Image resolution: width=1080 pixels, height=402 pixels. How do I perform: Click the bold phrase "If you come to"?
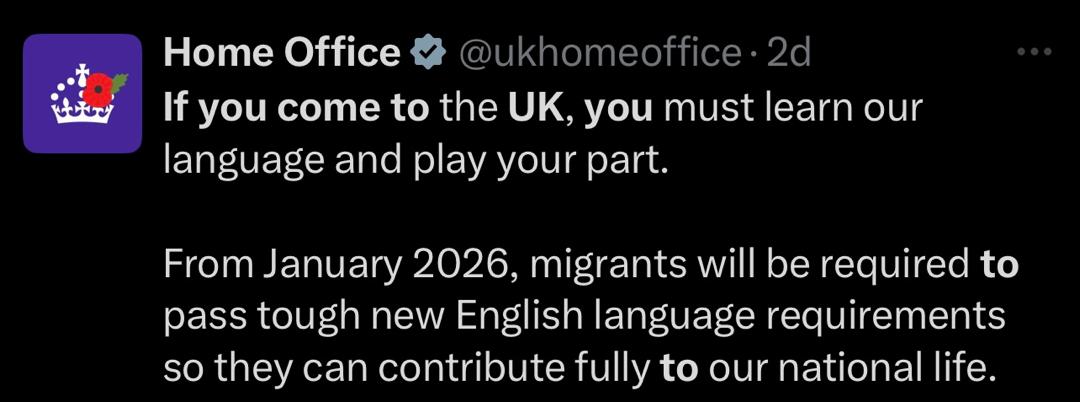tap(295, 108)
